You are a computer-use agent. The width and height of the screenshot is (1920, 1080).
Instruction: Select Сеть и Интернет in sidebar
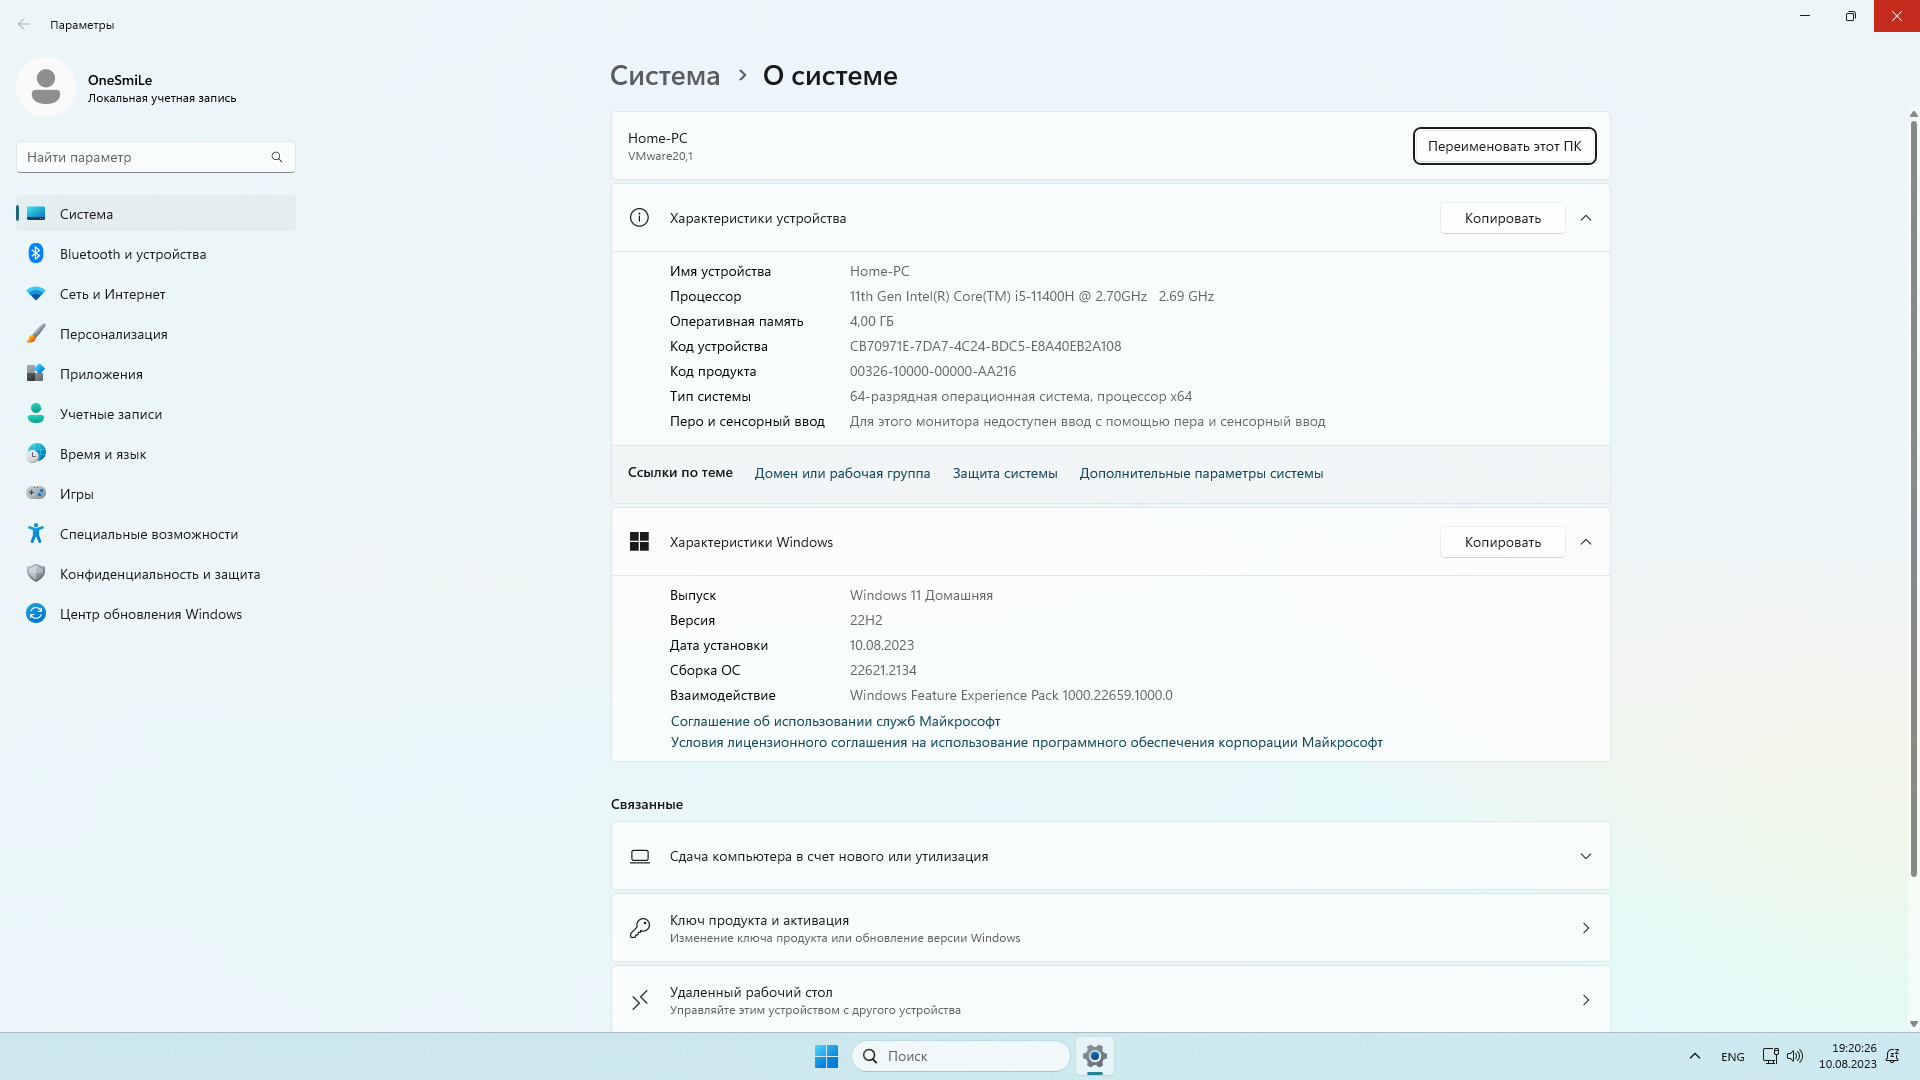(x=112, y=294)
